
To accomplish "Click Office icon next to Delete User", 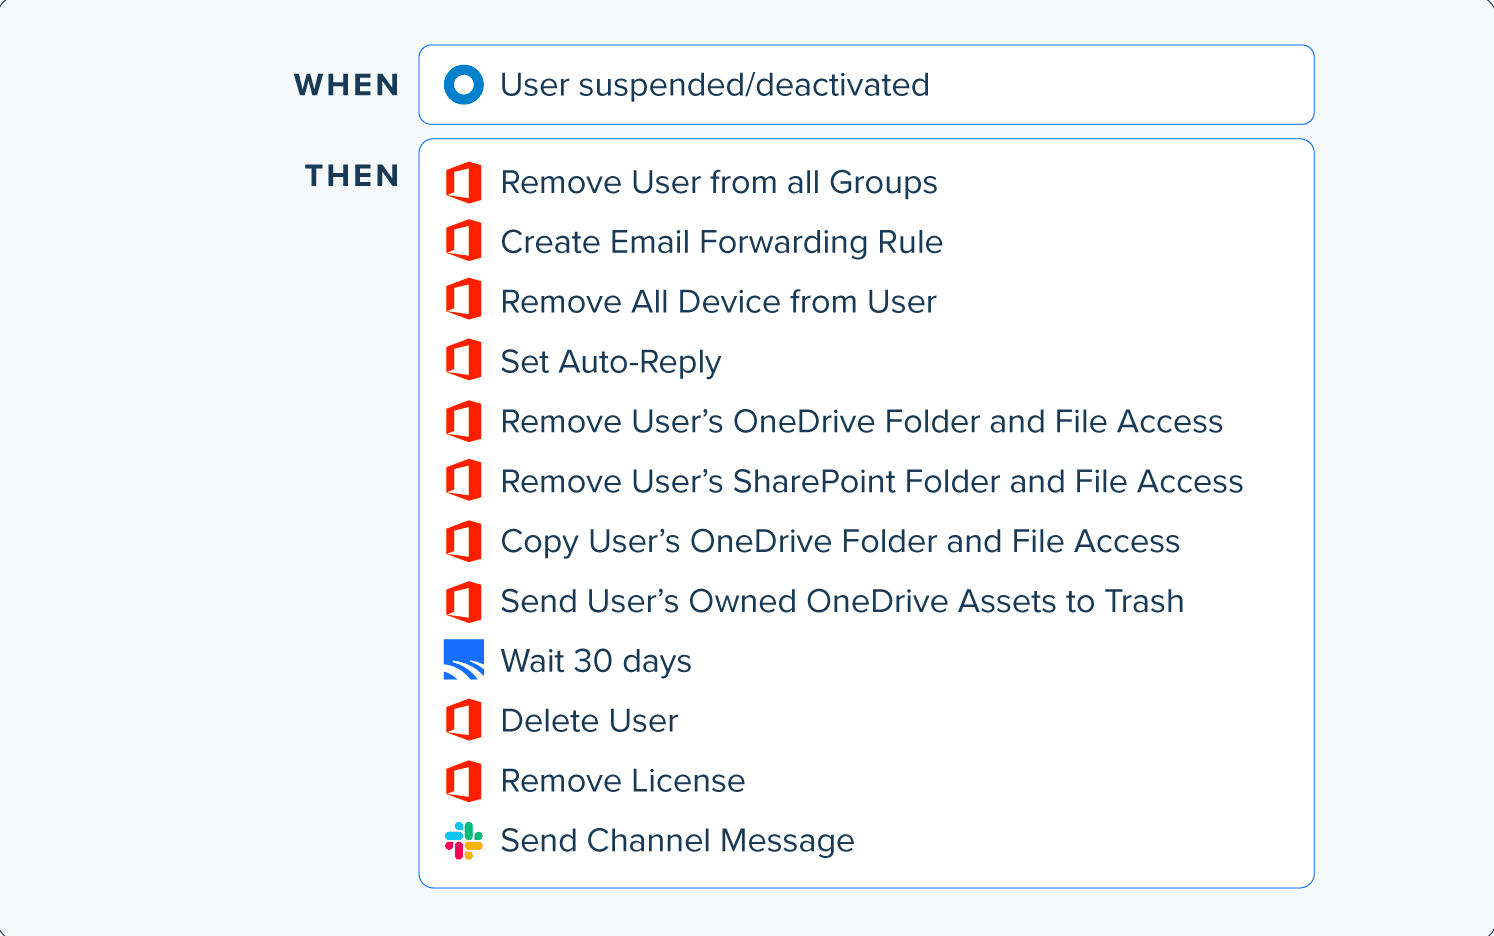I will point(464,720).
